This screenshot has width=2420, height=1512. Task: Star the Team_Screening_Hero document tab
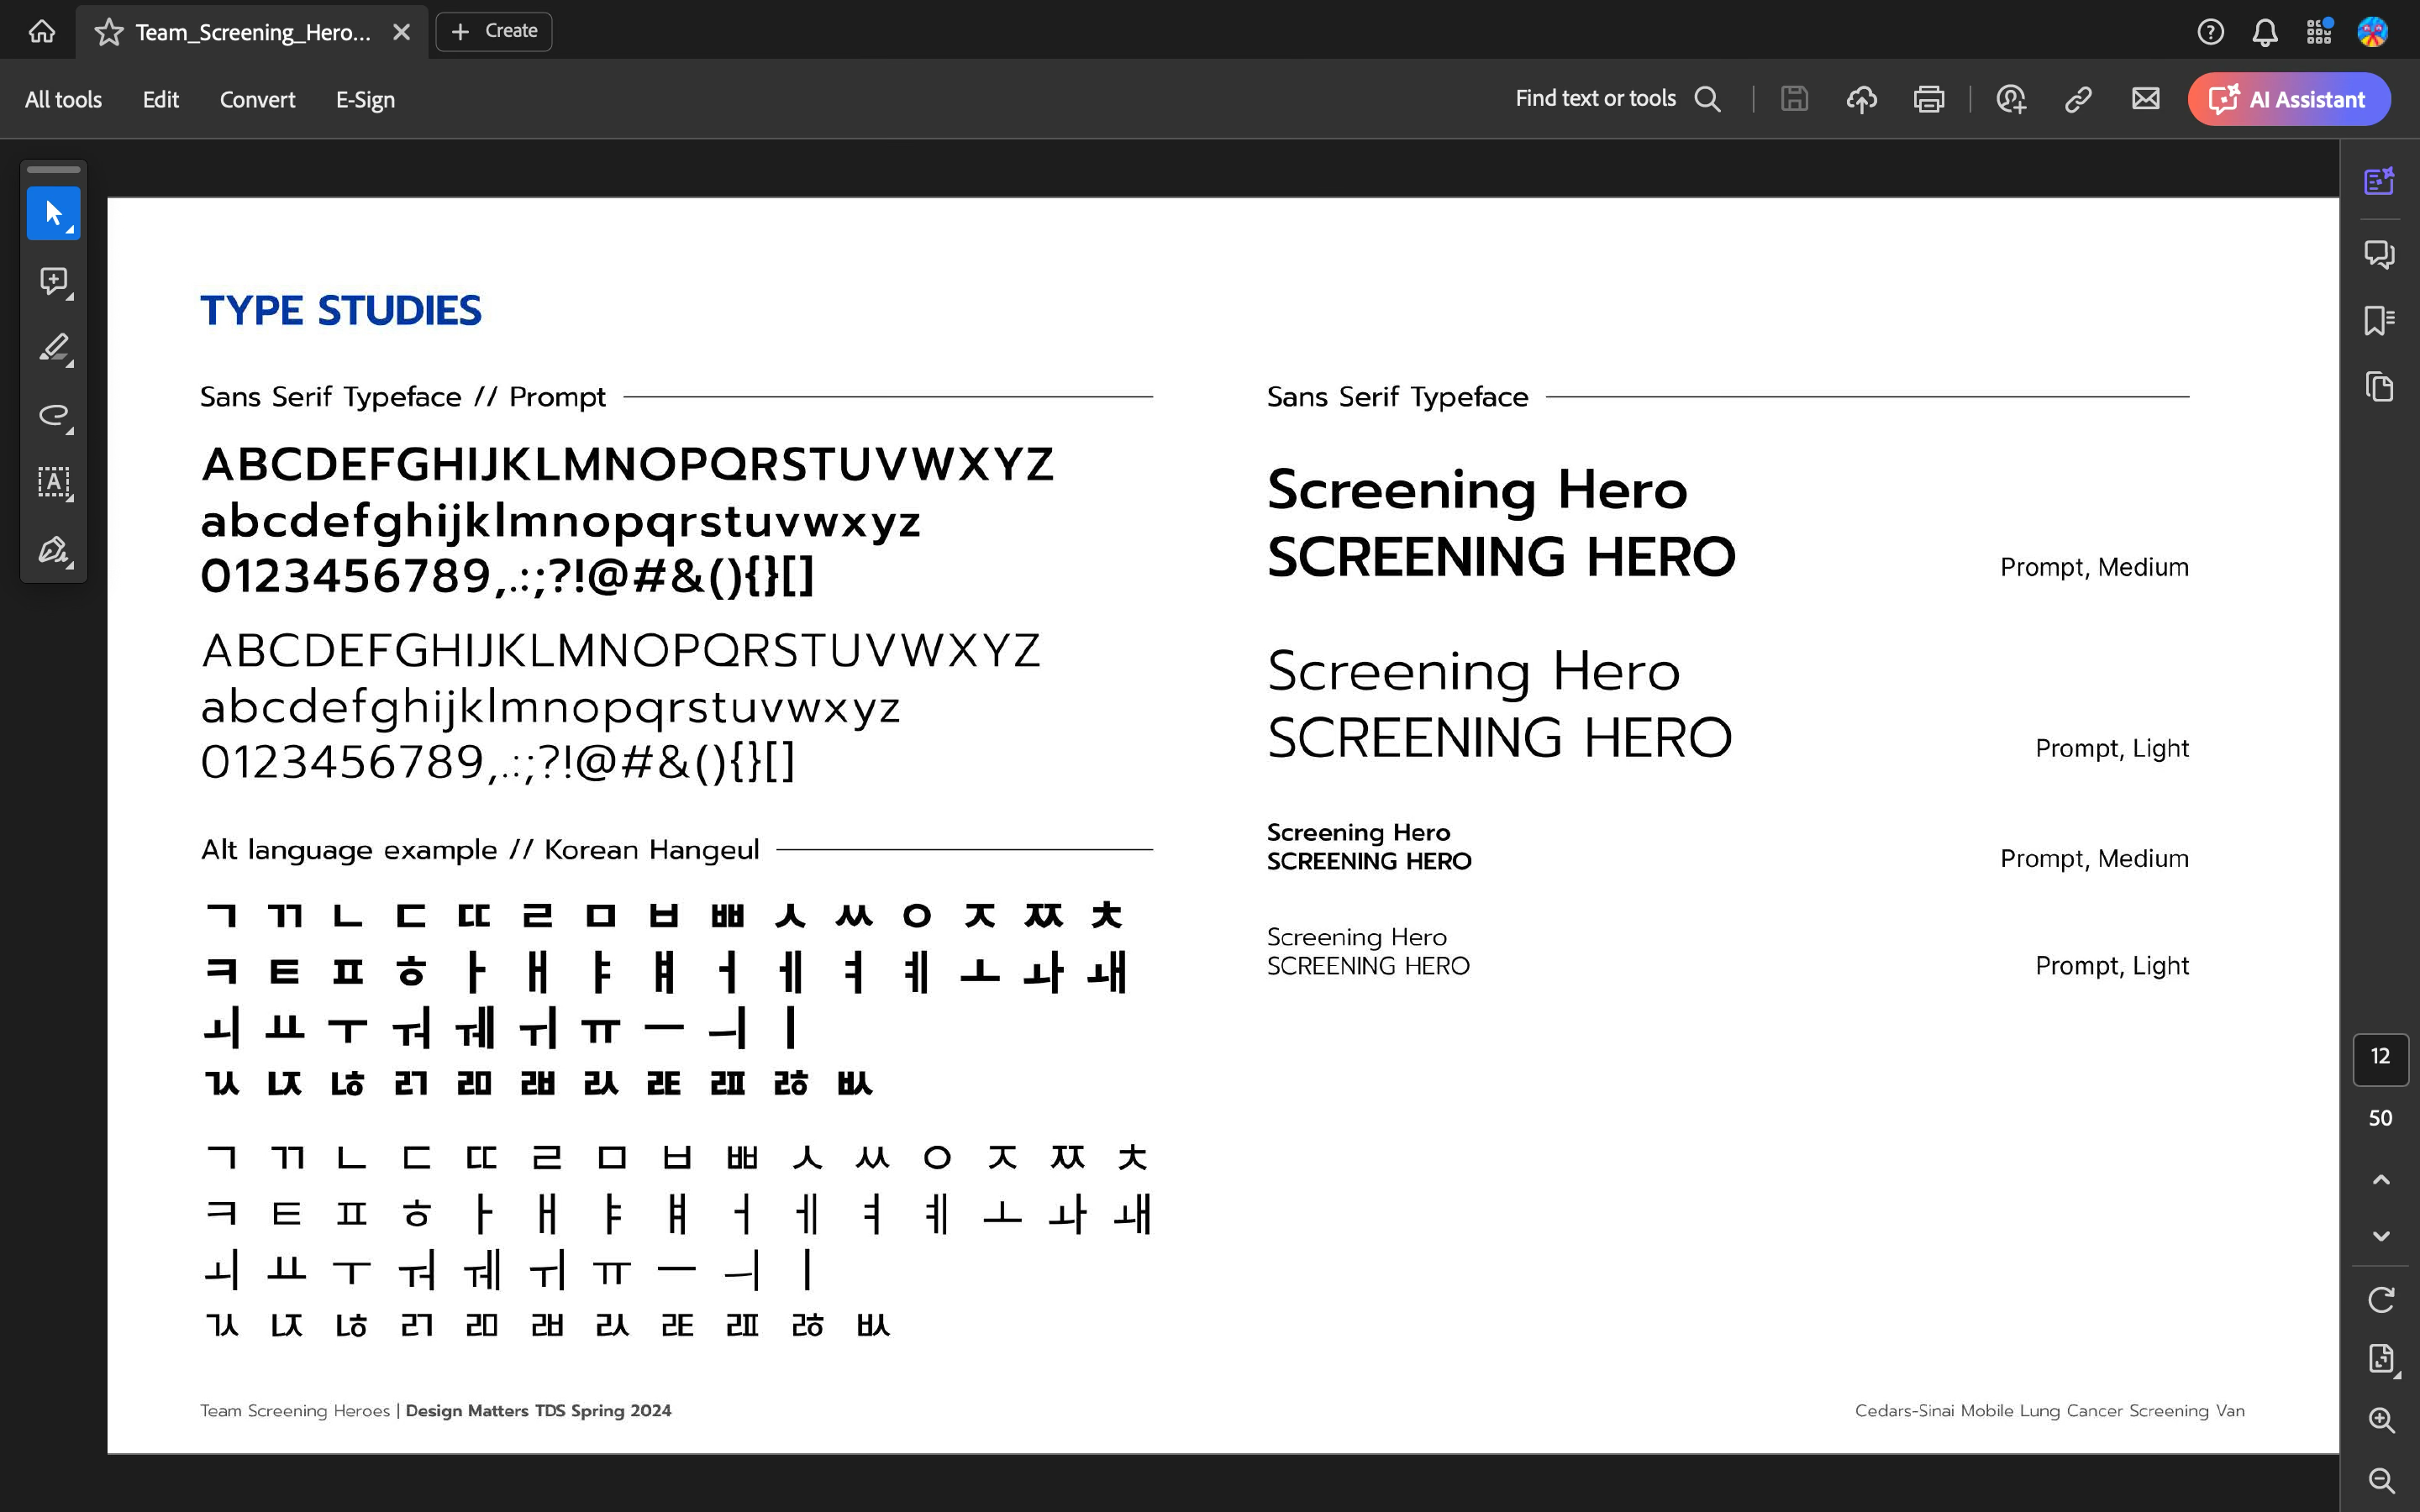pos(108,32)
